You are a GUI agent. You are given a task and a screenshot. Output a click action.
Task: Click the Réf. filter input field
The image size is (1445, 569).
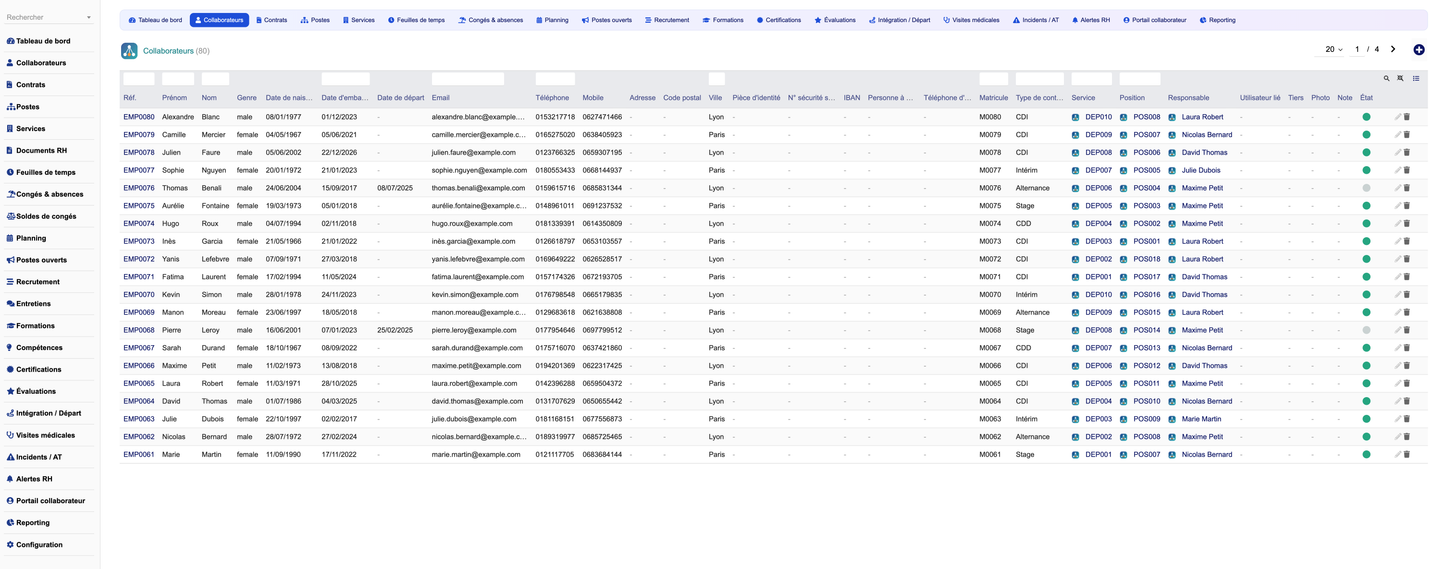(139, 78)
